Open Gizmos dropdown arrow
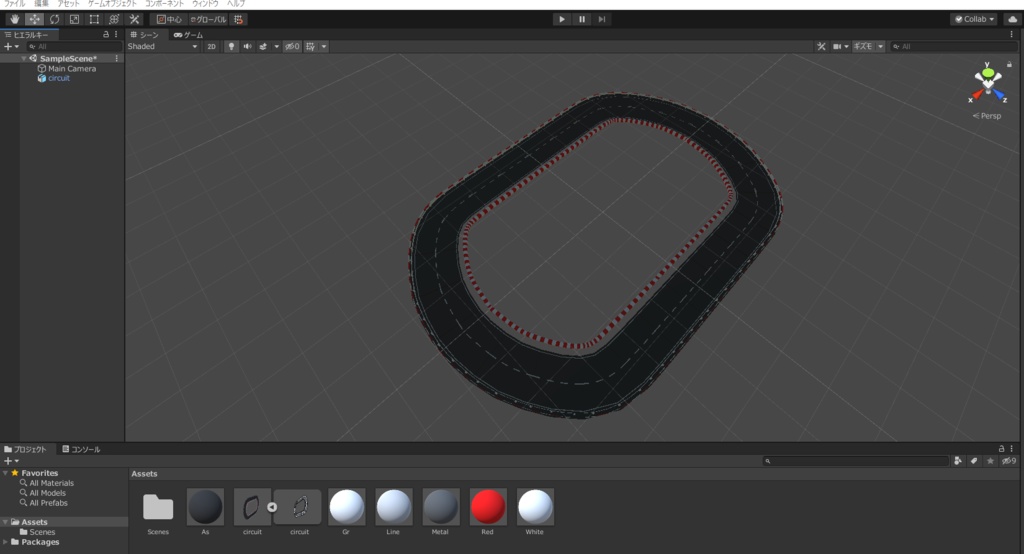The height and width of the screenshot is (554, 1024). point(880,46)
